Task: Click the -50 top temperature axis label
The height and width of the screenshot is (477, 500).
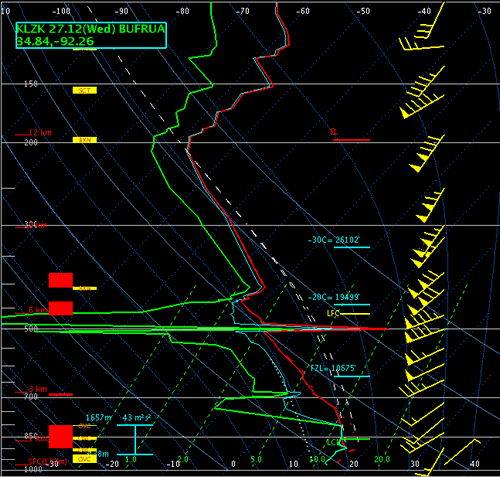Action: (363, 11)
